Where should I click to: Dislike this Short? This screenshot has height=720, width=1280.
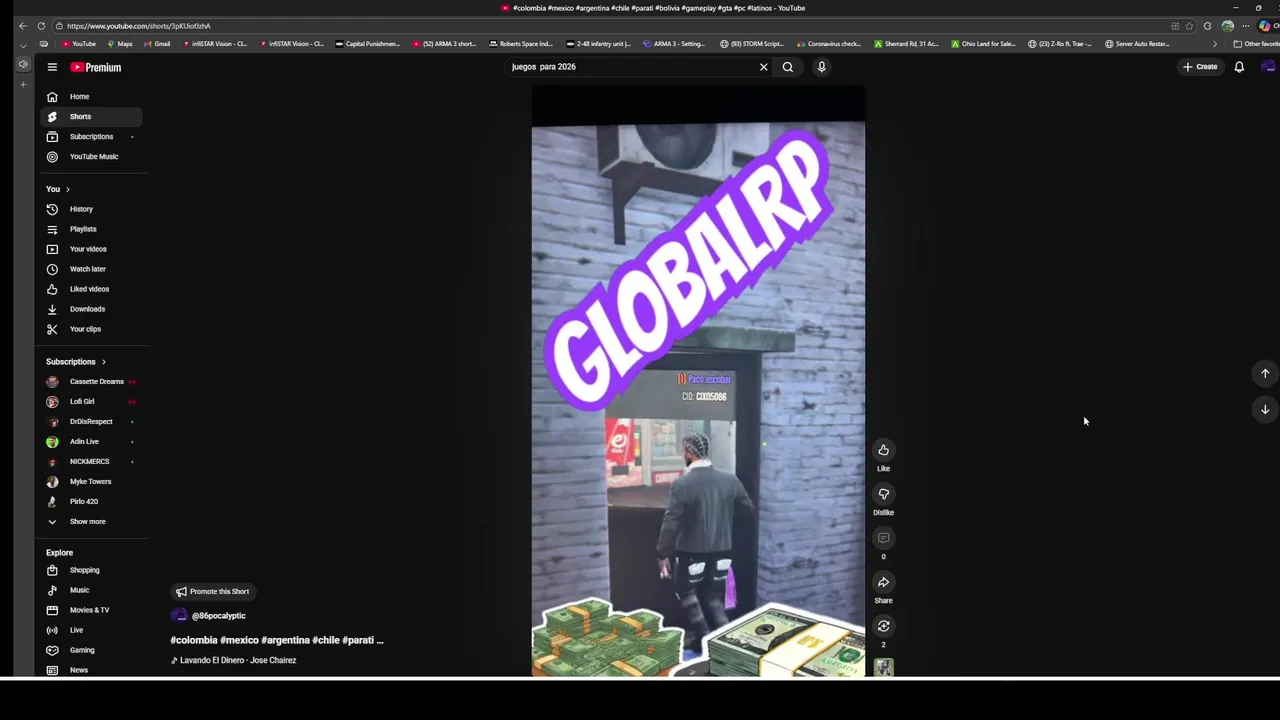(x=883, y=494)
